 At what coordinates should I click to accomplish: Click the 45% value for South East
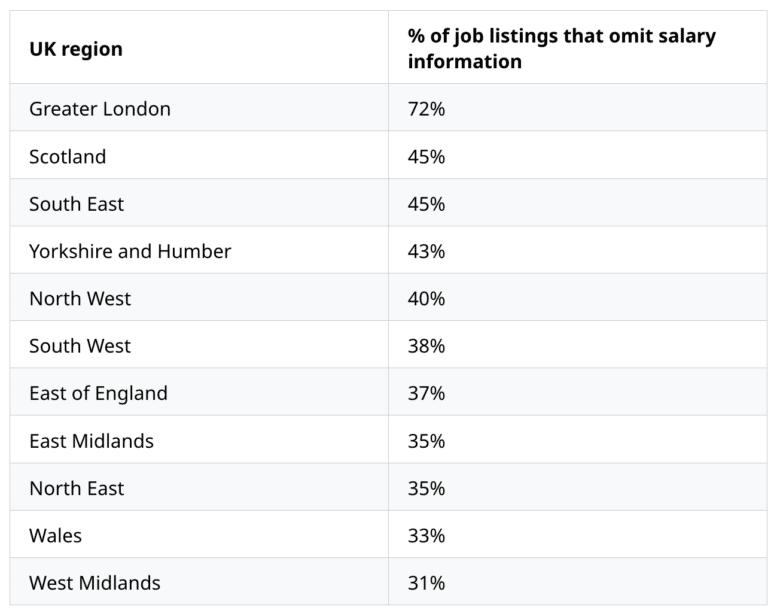[426, 204]
